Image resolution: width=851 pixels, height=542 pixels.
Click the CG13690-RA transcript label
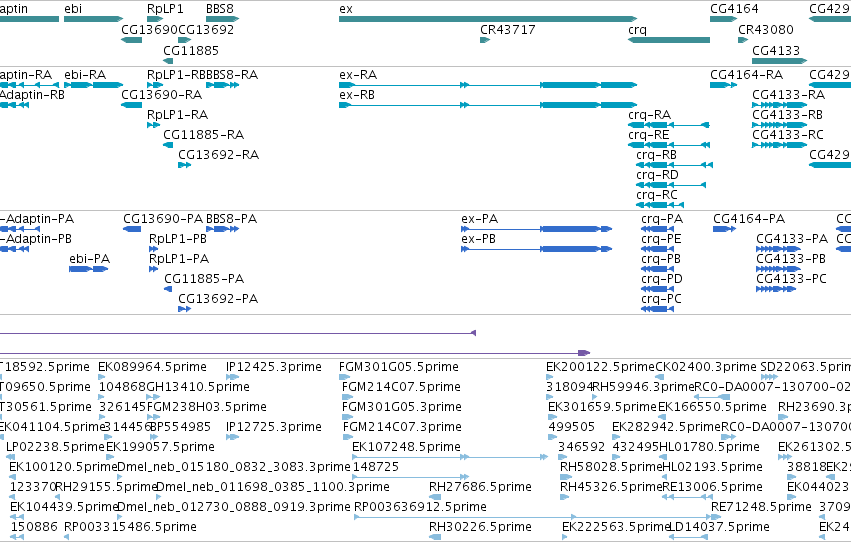click(161, 94)
